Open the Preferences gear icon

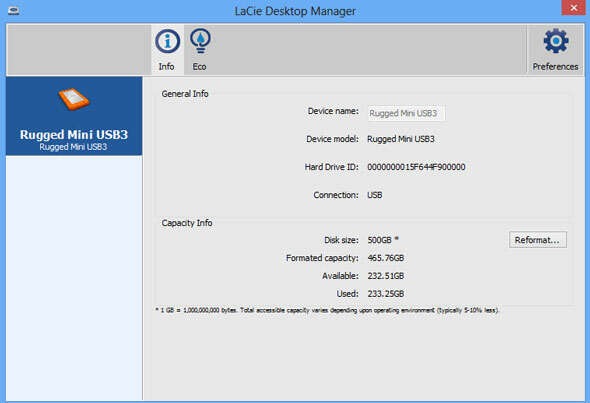[x=556, y=41]
